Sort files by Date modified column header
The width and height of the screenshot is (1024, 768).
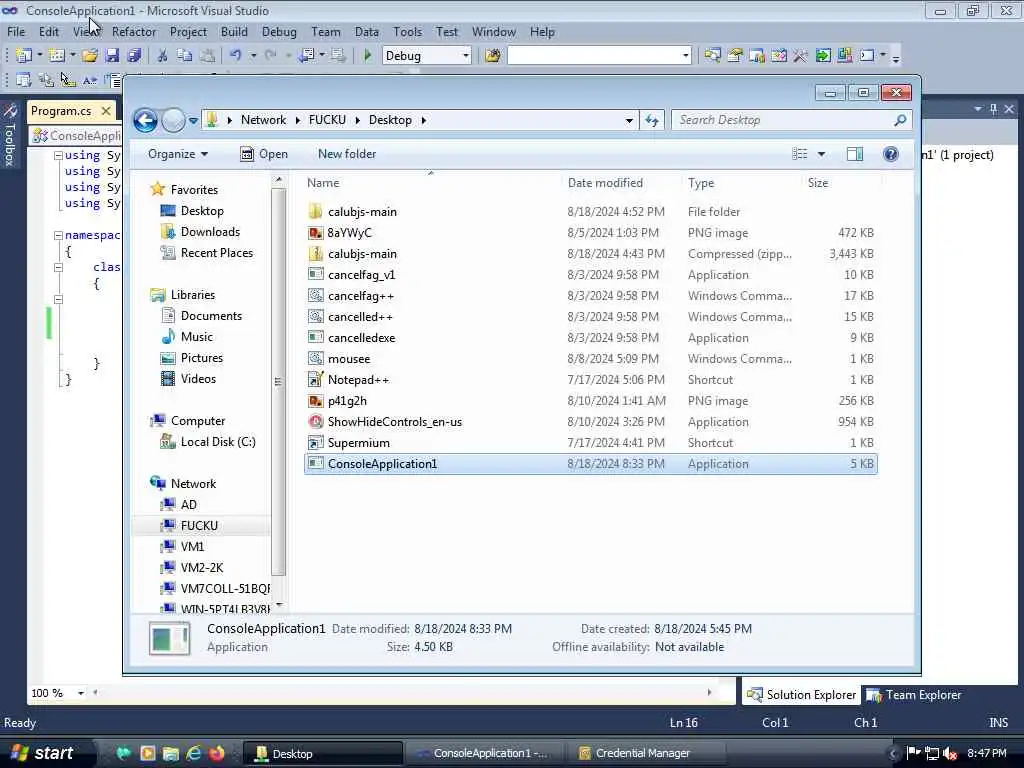tap(605, 183)
